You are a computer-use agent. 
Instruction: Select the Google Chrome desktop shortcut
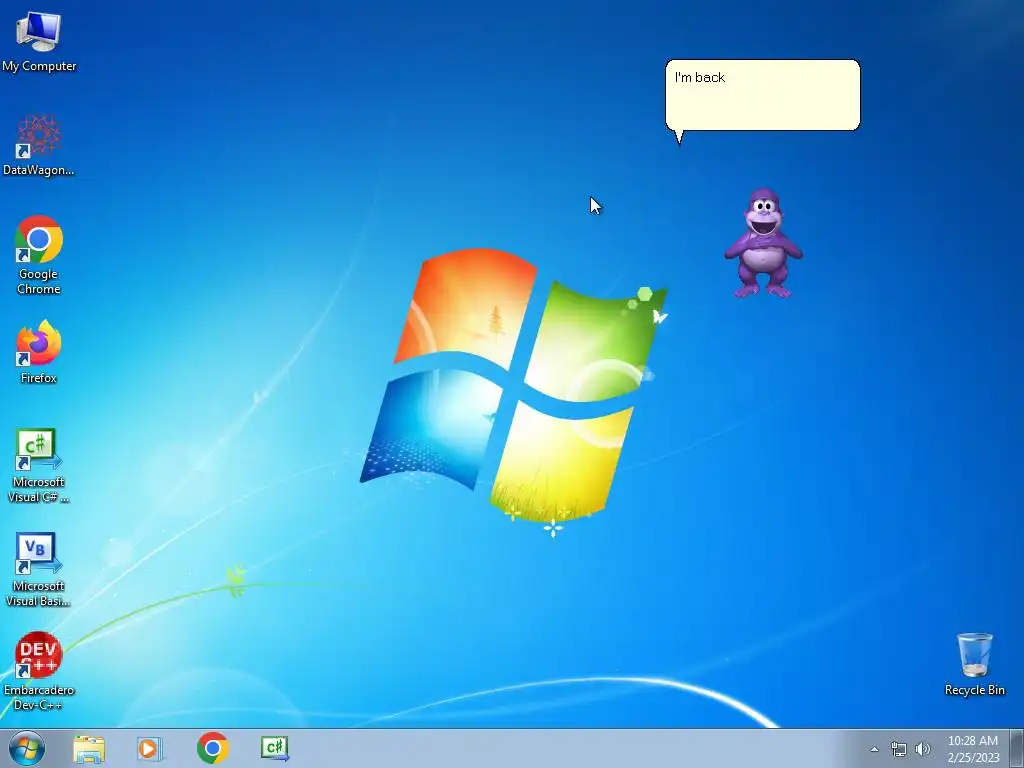click(39, 255)
